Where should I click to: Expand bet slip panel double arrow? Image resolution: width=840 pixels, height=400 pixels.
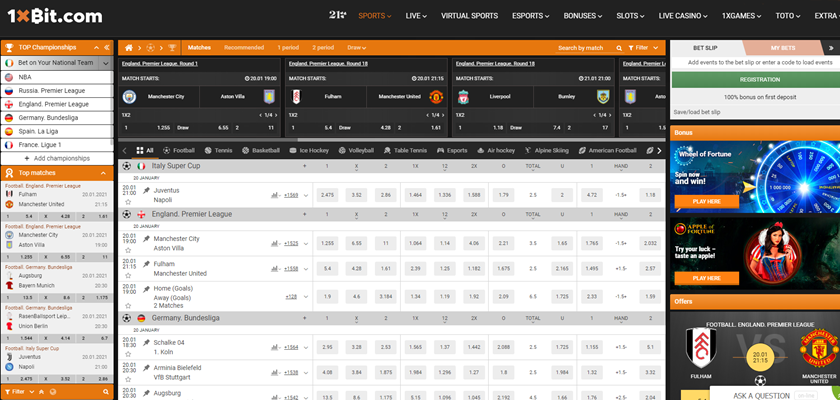pos(831,48)
